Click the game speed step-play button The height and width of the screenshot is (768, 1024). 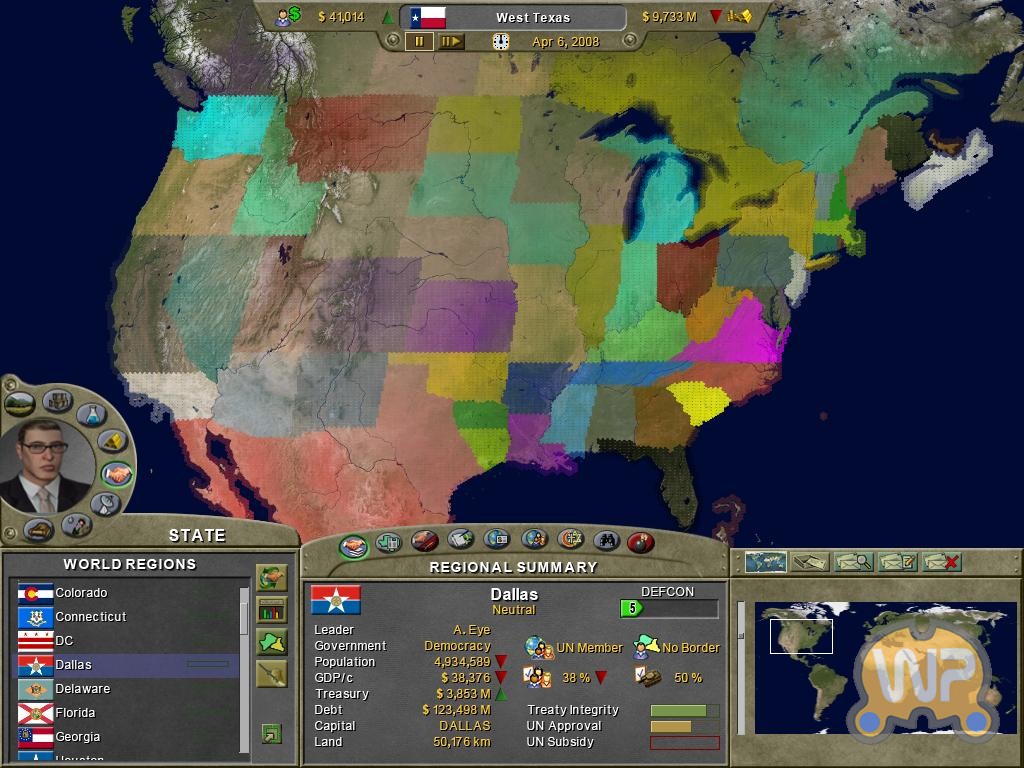coord(451,41)
